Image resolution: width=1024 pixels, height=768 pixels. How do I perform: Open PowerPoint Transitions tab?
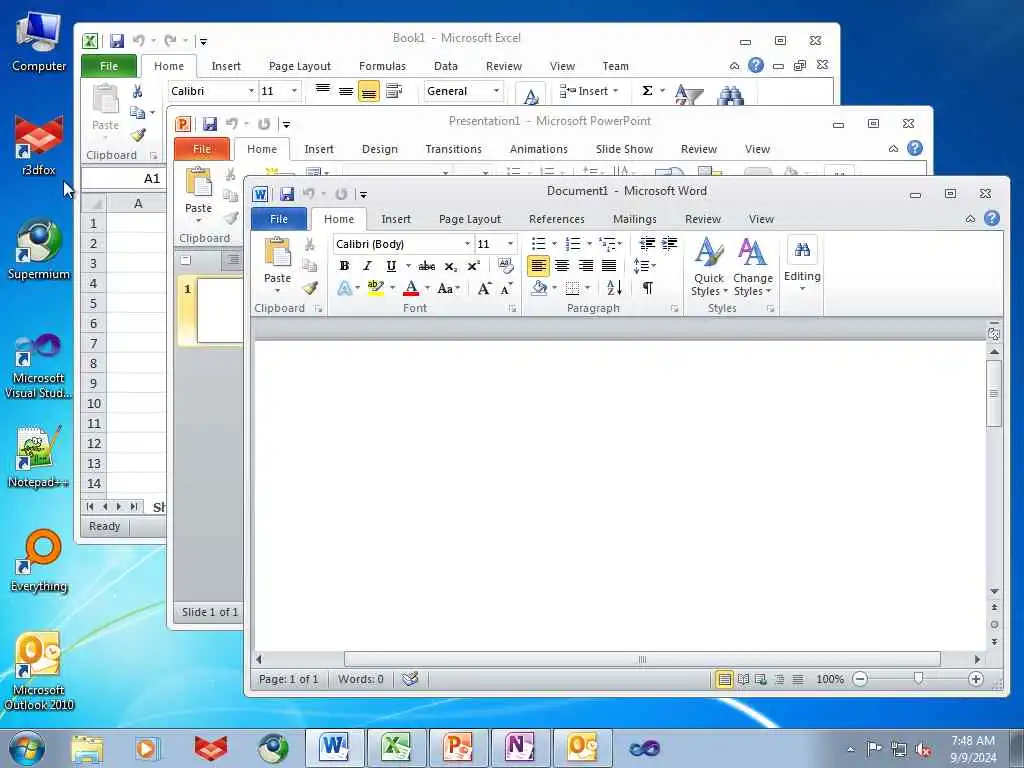[453, 149]
